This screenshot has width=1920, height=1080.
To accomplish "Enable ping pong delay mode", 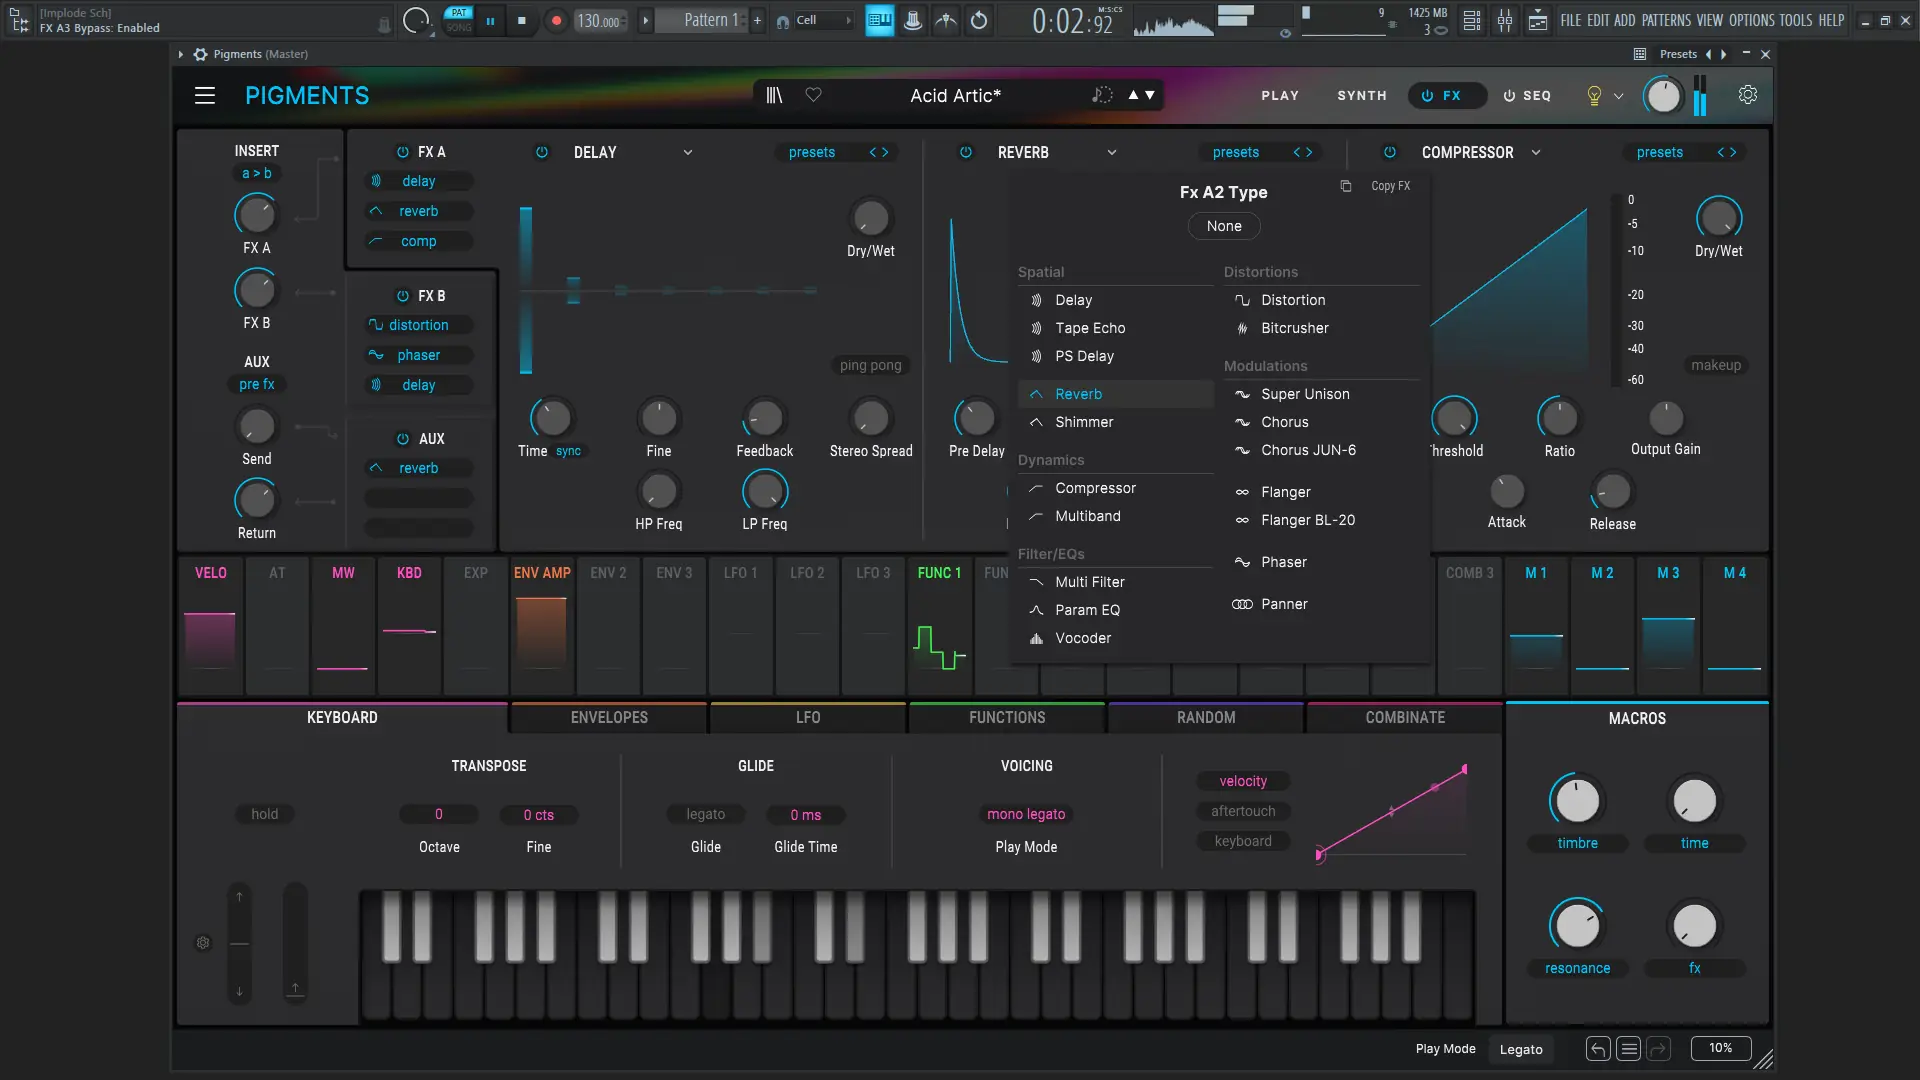I will 870,365.
